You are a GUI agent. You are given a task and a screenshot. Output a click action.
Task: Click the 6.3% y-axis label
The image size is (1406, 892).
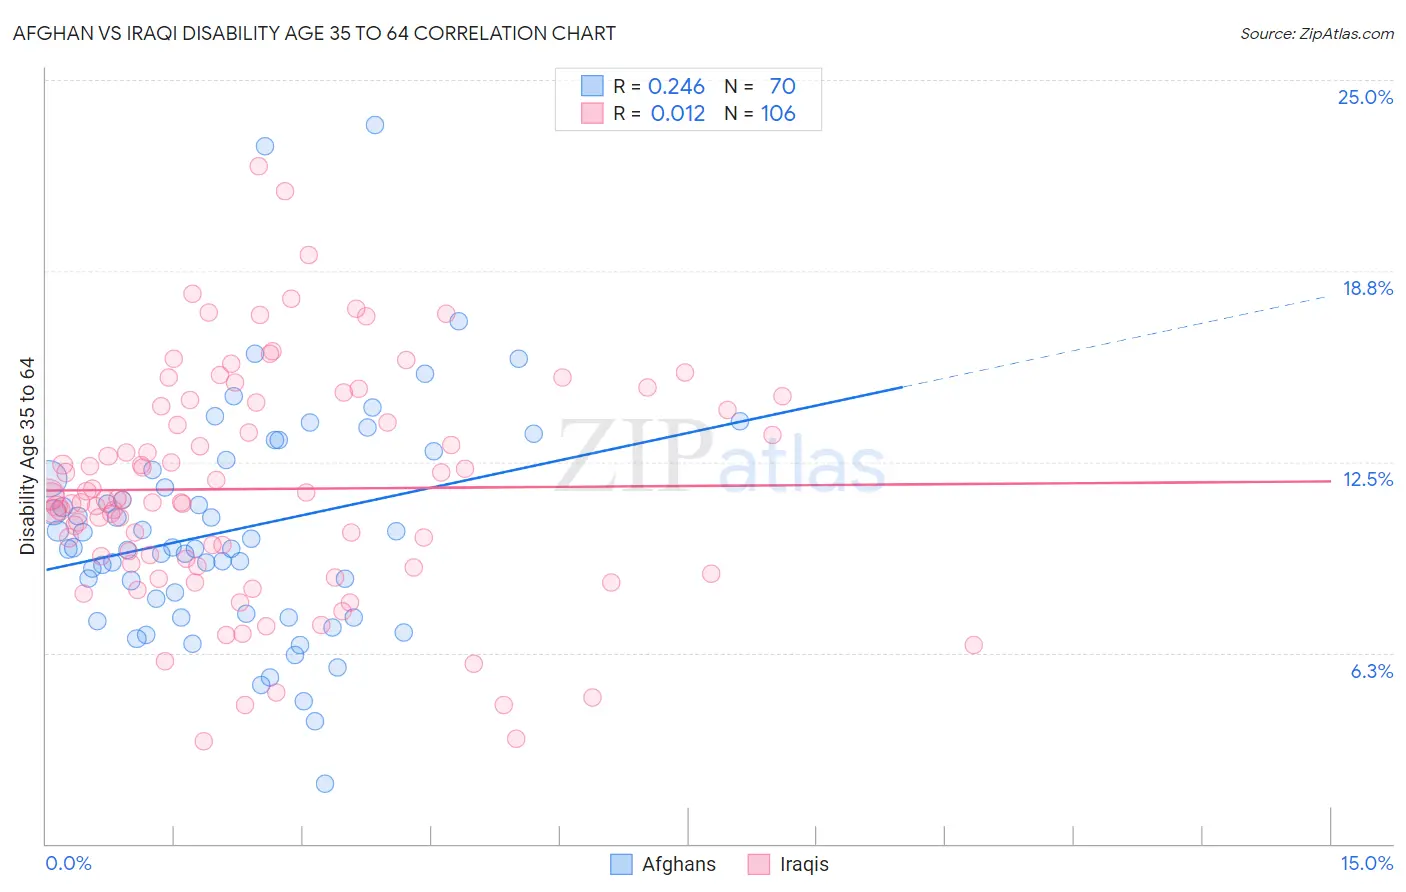1371,671
